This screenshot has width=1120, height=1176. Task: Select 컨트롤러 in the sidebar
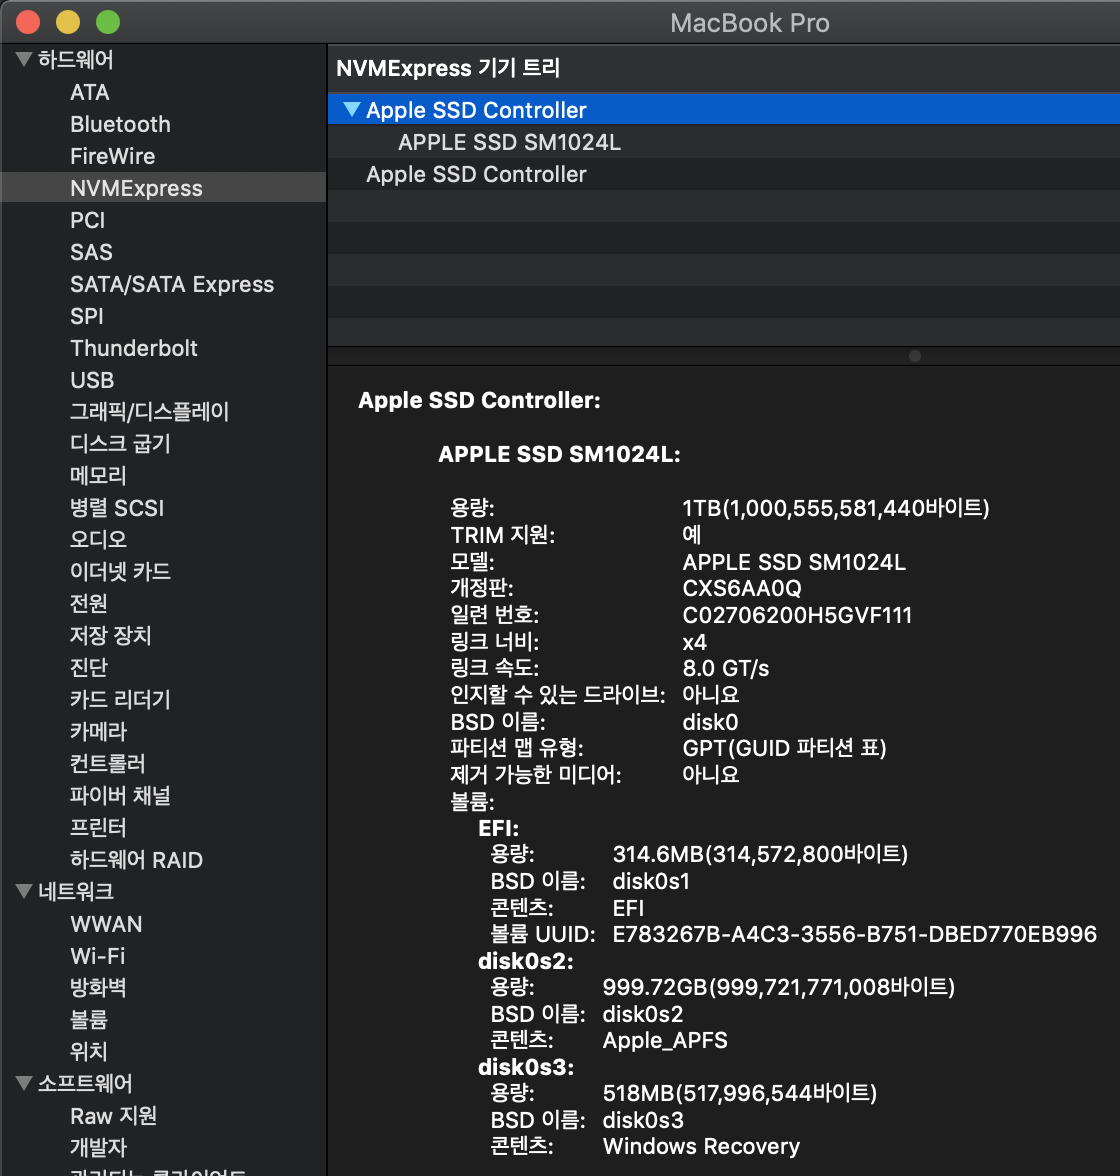click(x=107, y=764)
